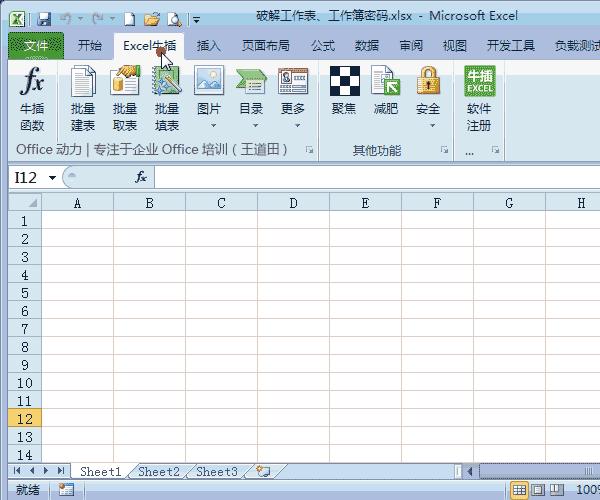Open 牛插函数 fx function tool

click(x=32, y=99)
